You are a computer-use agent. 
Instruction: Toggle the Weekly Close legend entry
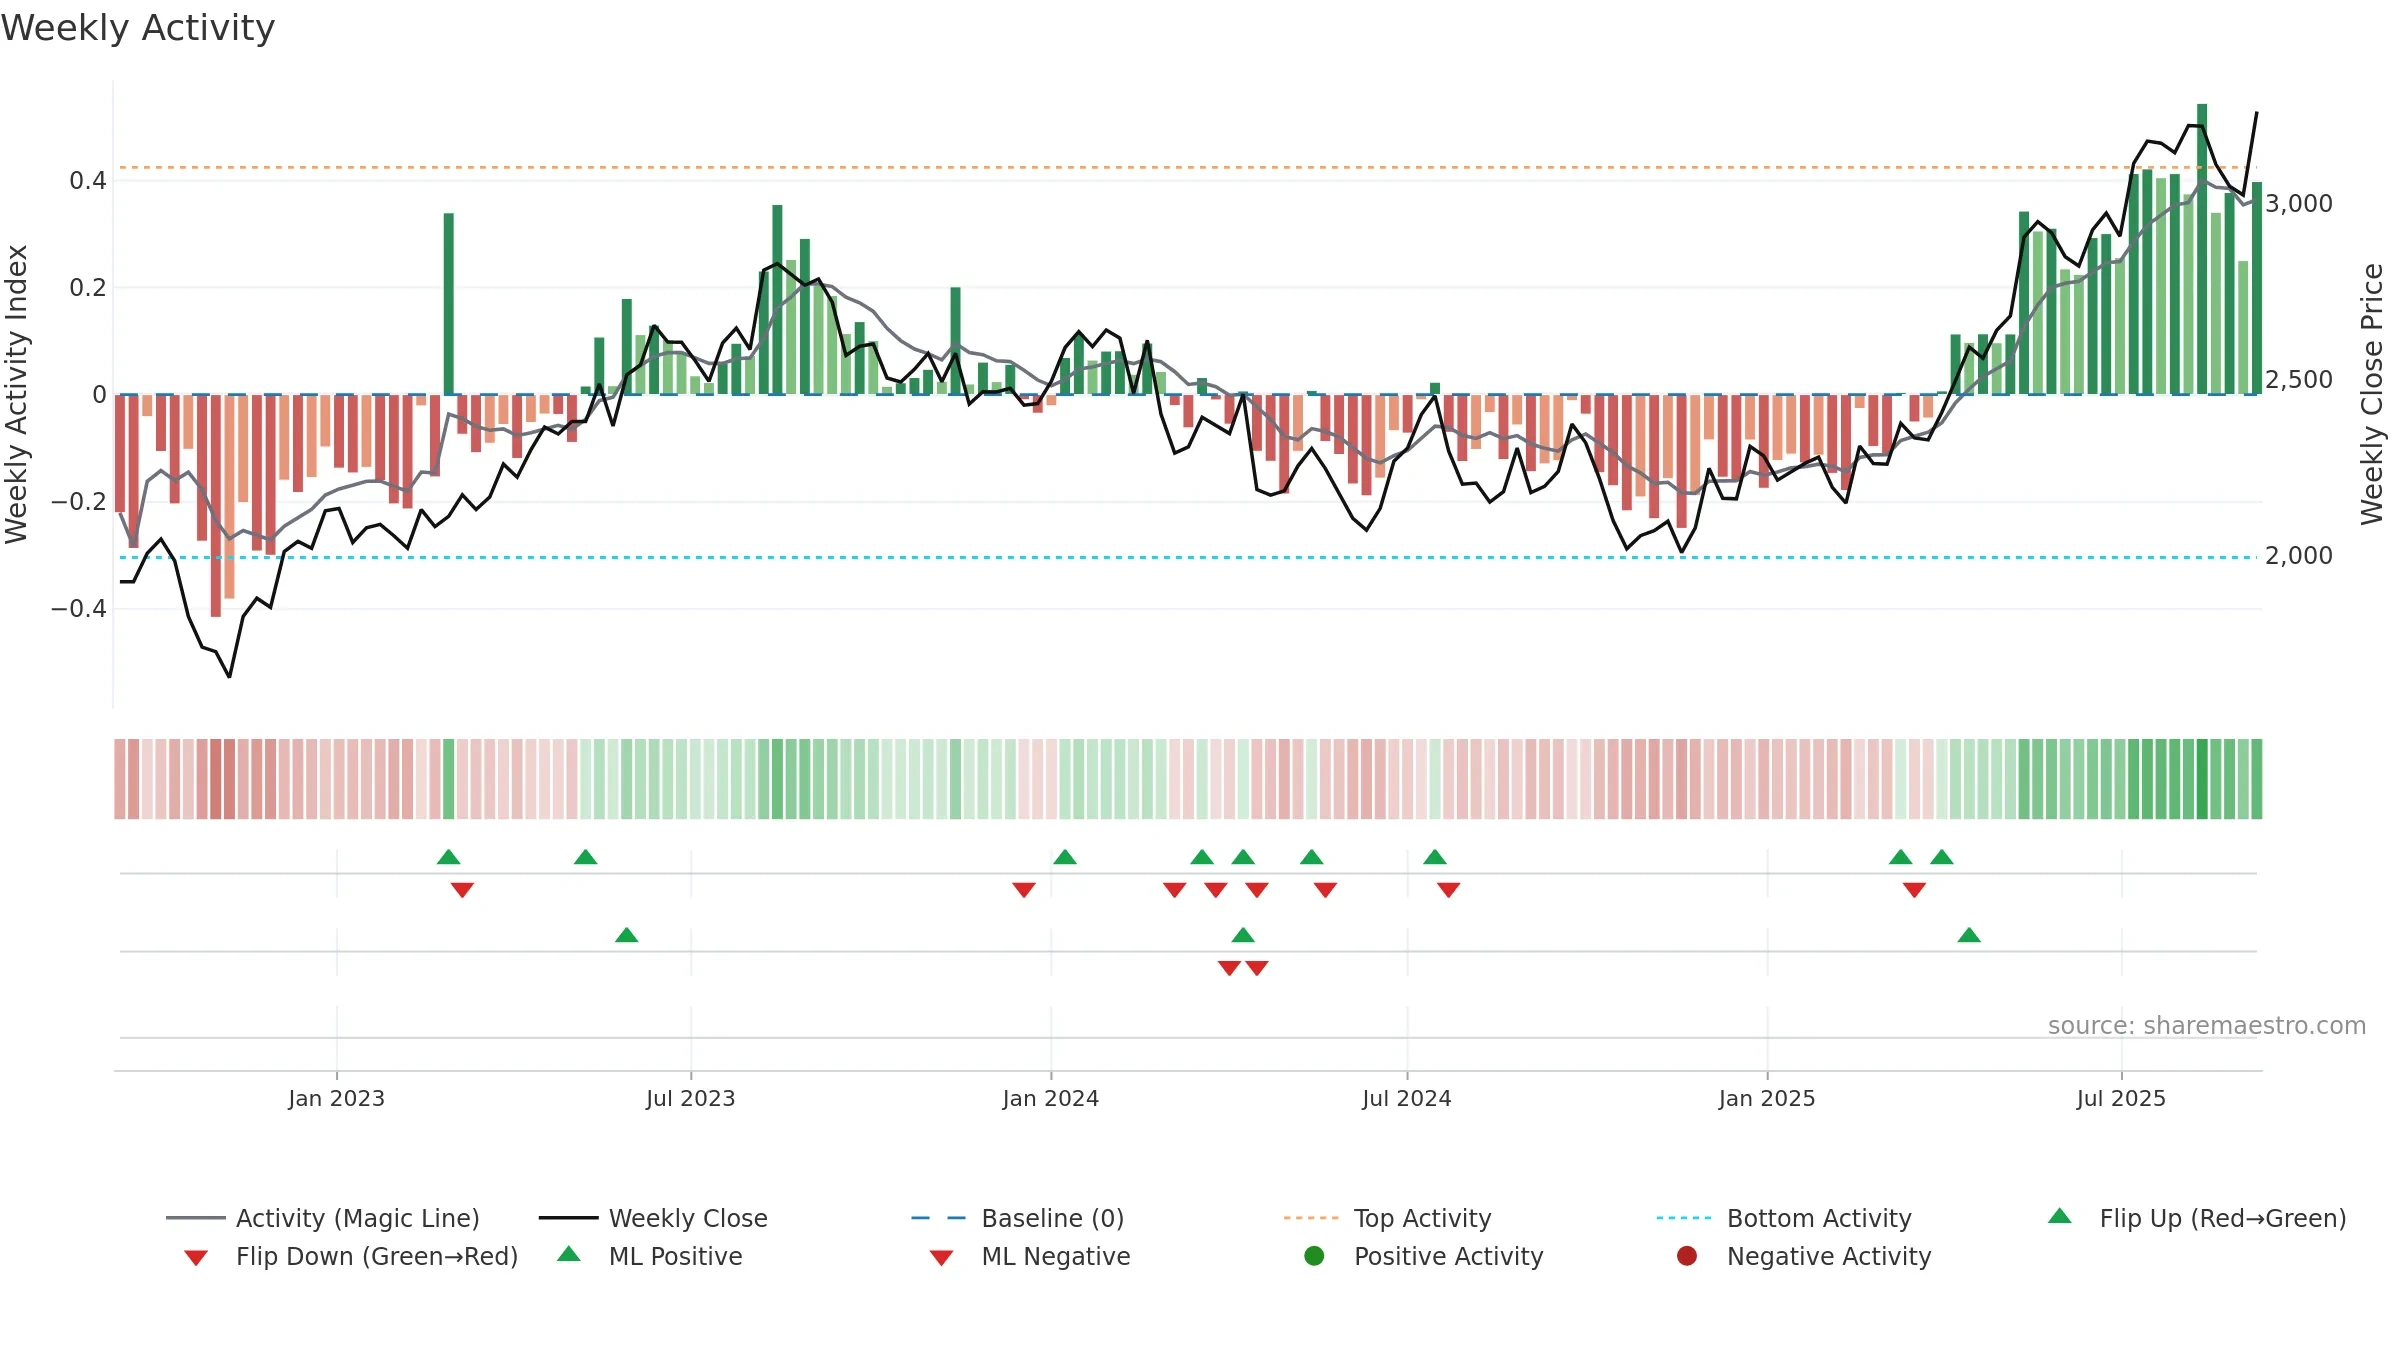pyautogui.click(x=653, y=1218)
